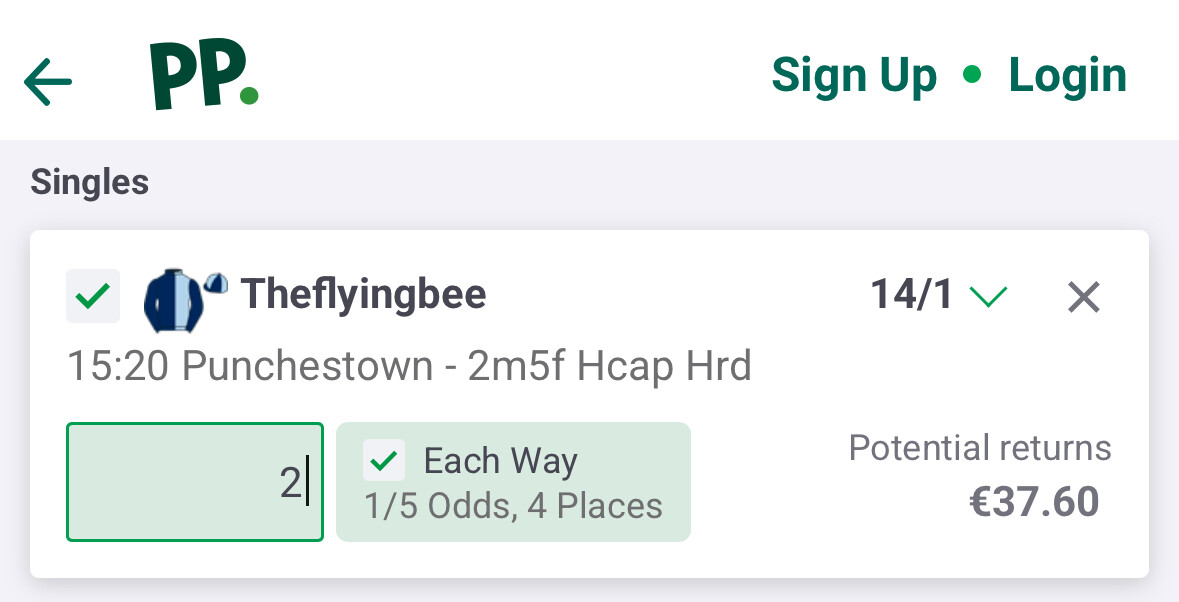The image size is (1179, 602).
Task: Click the 15:20 Punchestown race details
Action: pyautogui.click(x=409, y=367)
